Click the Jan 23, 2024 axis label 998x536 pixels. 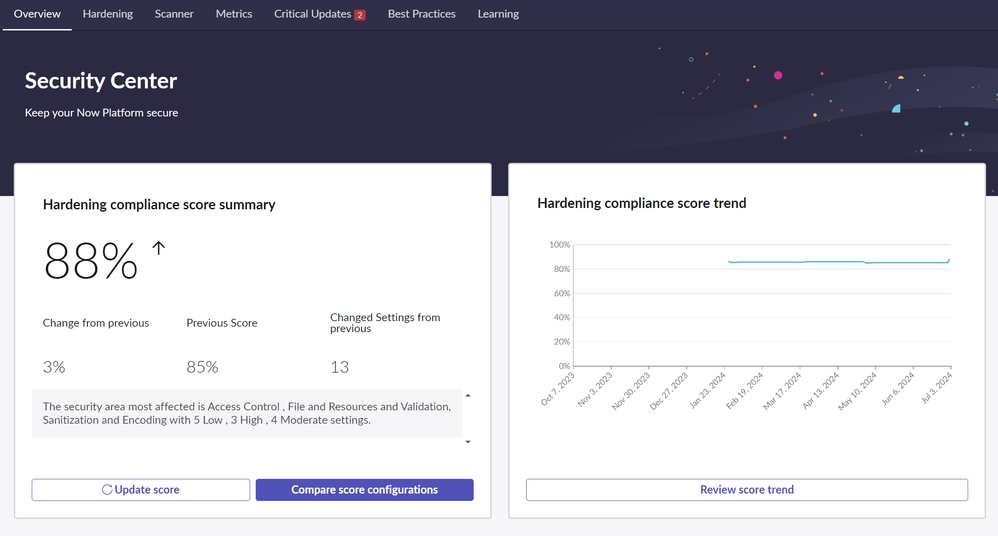click(708, 390)
